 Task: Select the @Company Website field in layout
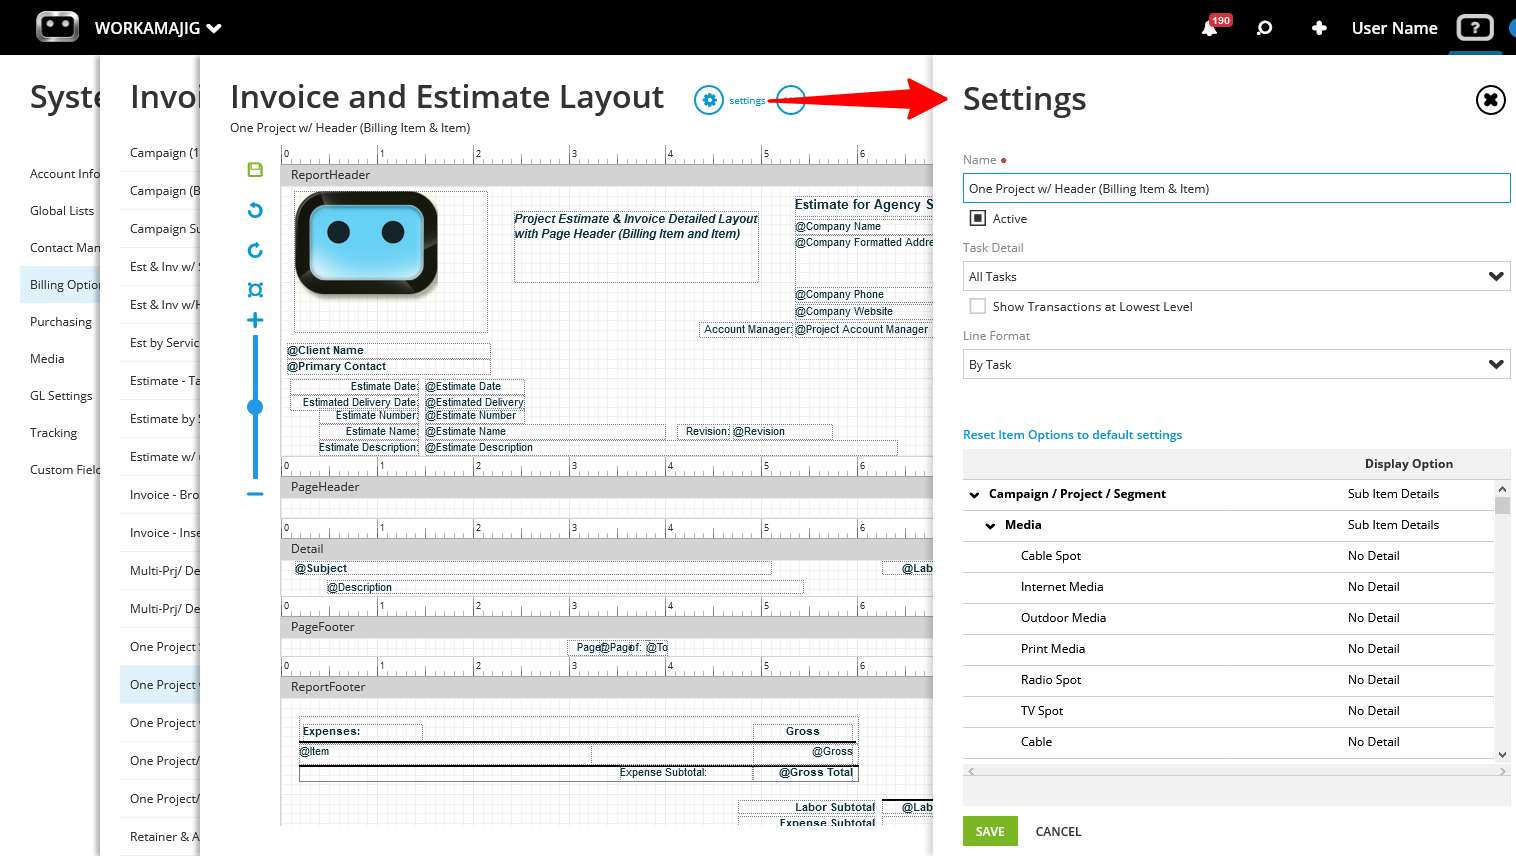pyautogui.click(x=864, y=311)
